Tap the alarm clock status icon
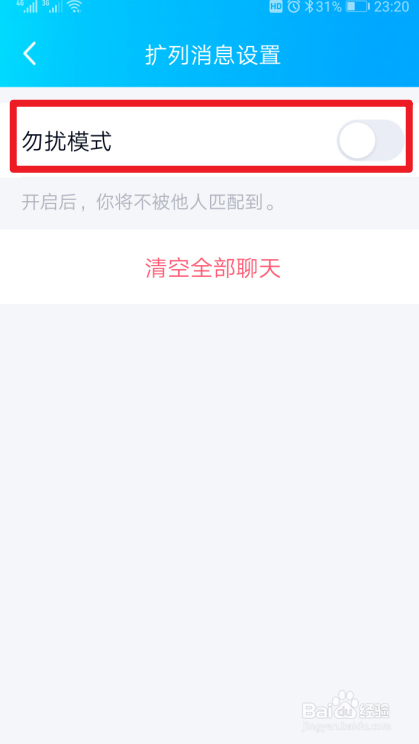Screen dimensions: 419x744 tap(294, 6)
